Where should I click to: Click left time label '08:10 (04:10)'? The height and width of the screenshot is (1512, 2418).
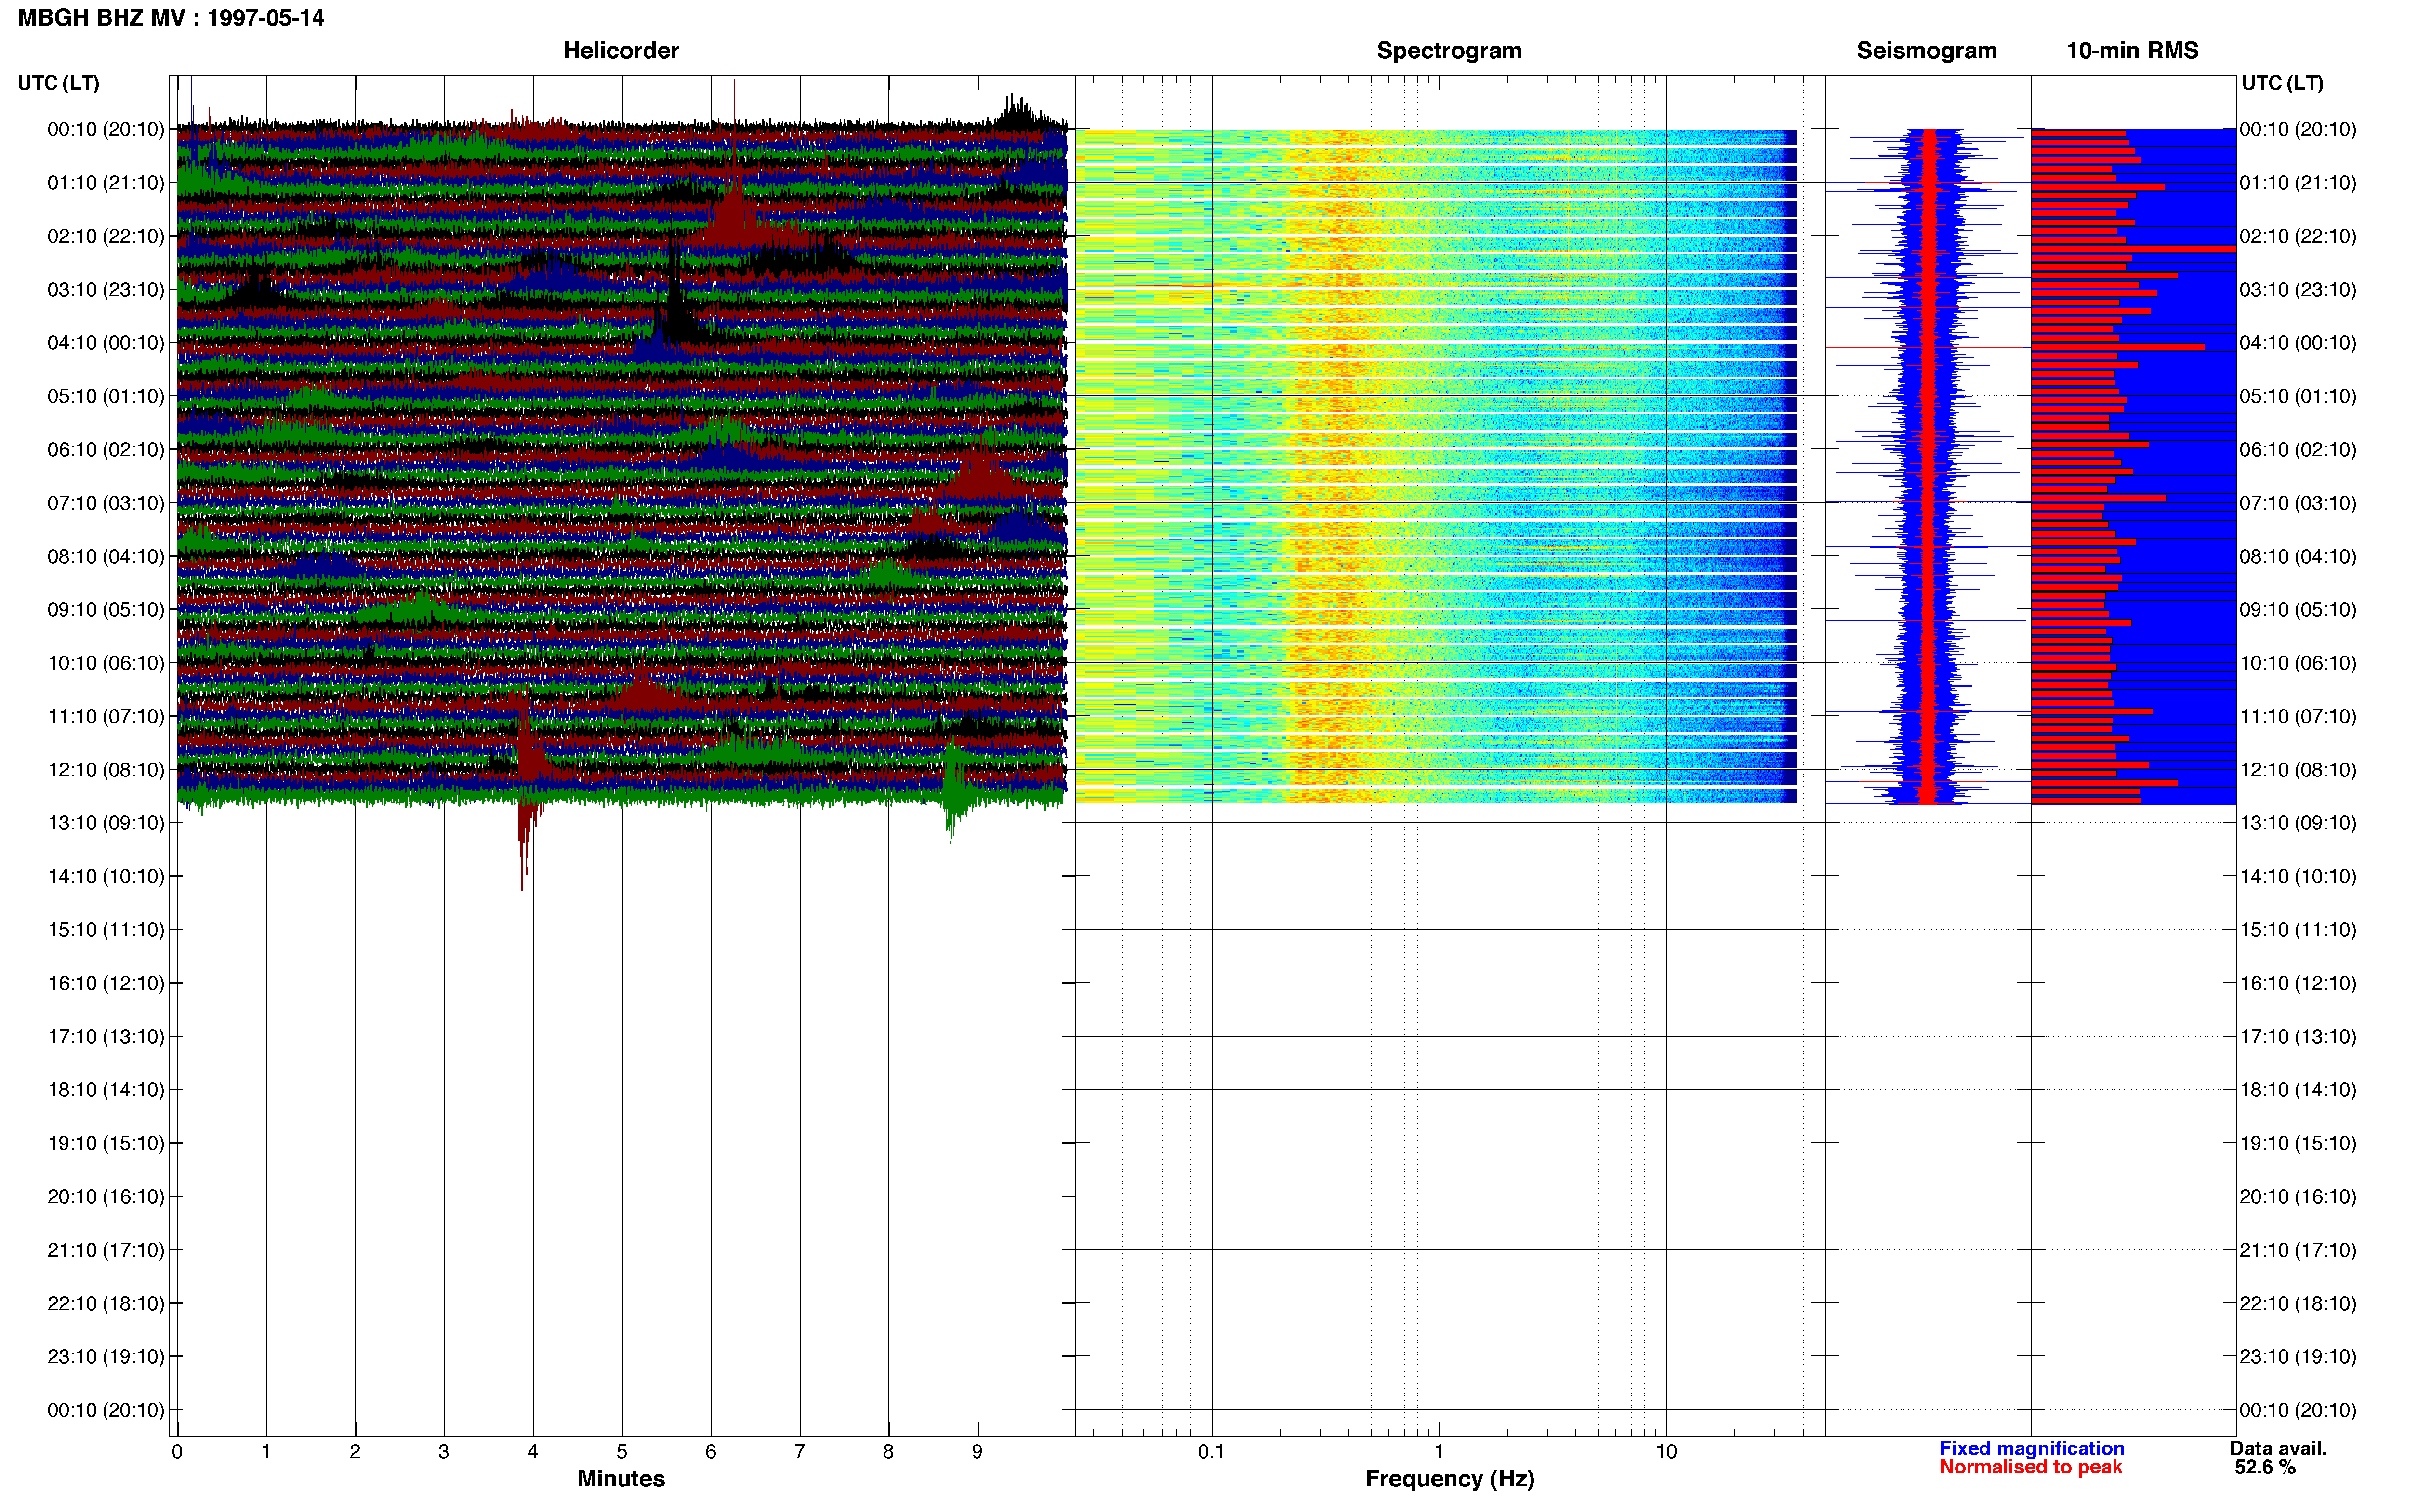[x=106, y=556]
